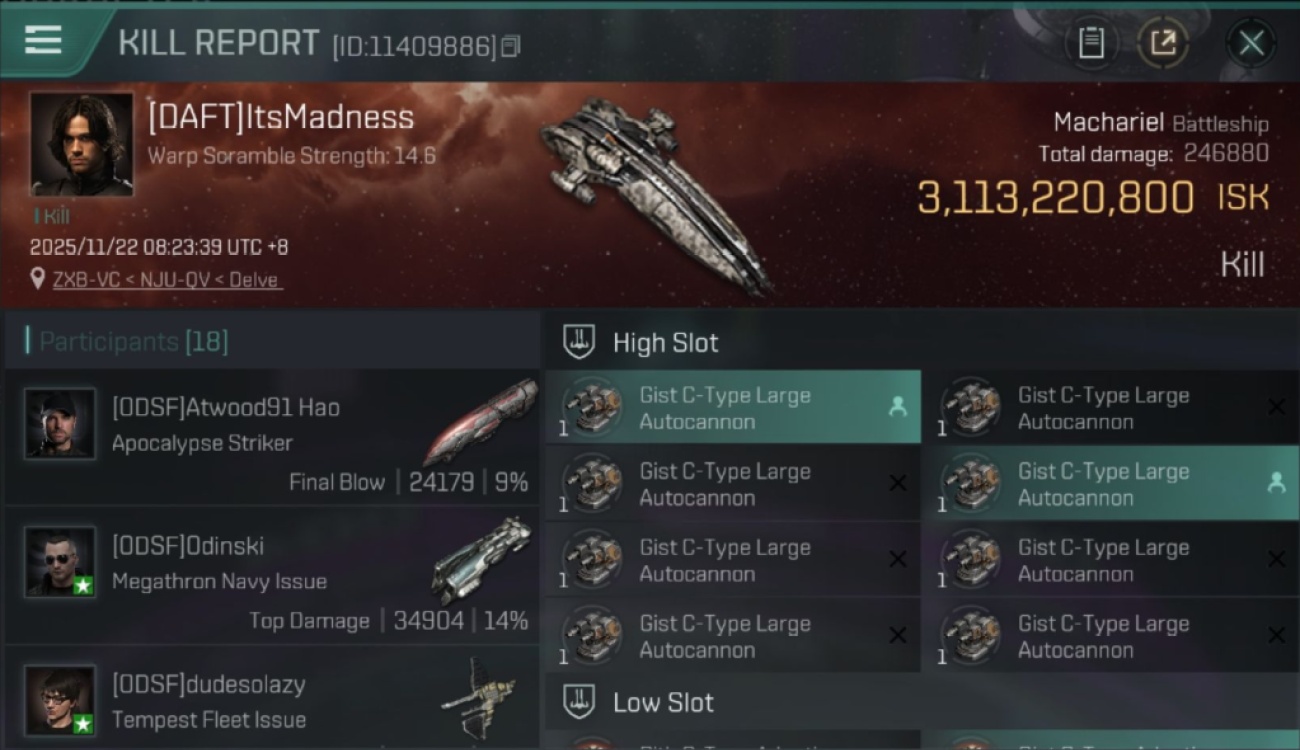
Task: Click the Machariel ship image
Action: pyautogui.click(x=655, y=195)
